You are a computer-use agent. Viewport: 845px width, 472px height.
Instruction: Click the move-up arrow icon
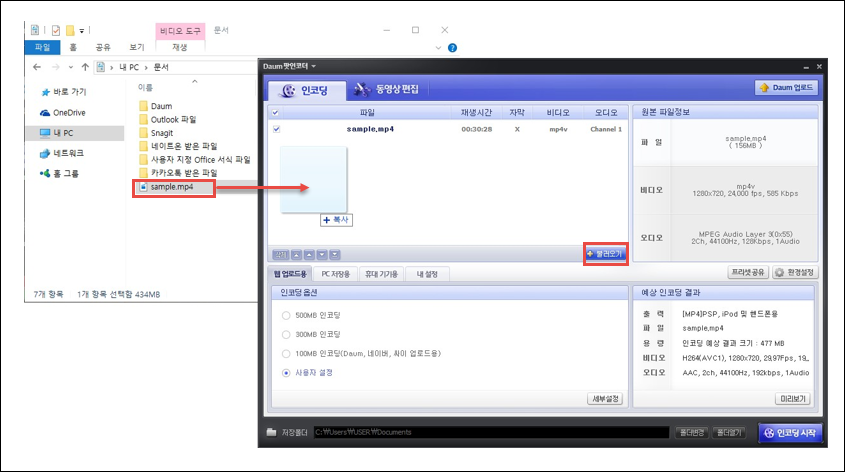pyautogui.click(x=309, y=255)
